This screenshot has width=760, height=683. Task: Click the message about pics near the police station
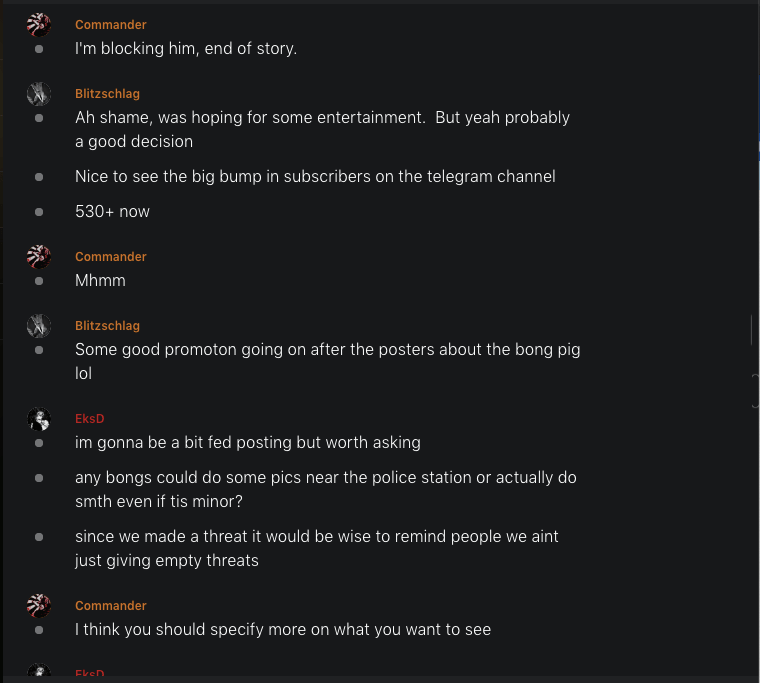click(x=325, y=489)
